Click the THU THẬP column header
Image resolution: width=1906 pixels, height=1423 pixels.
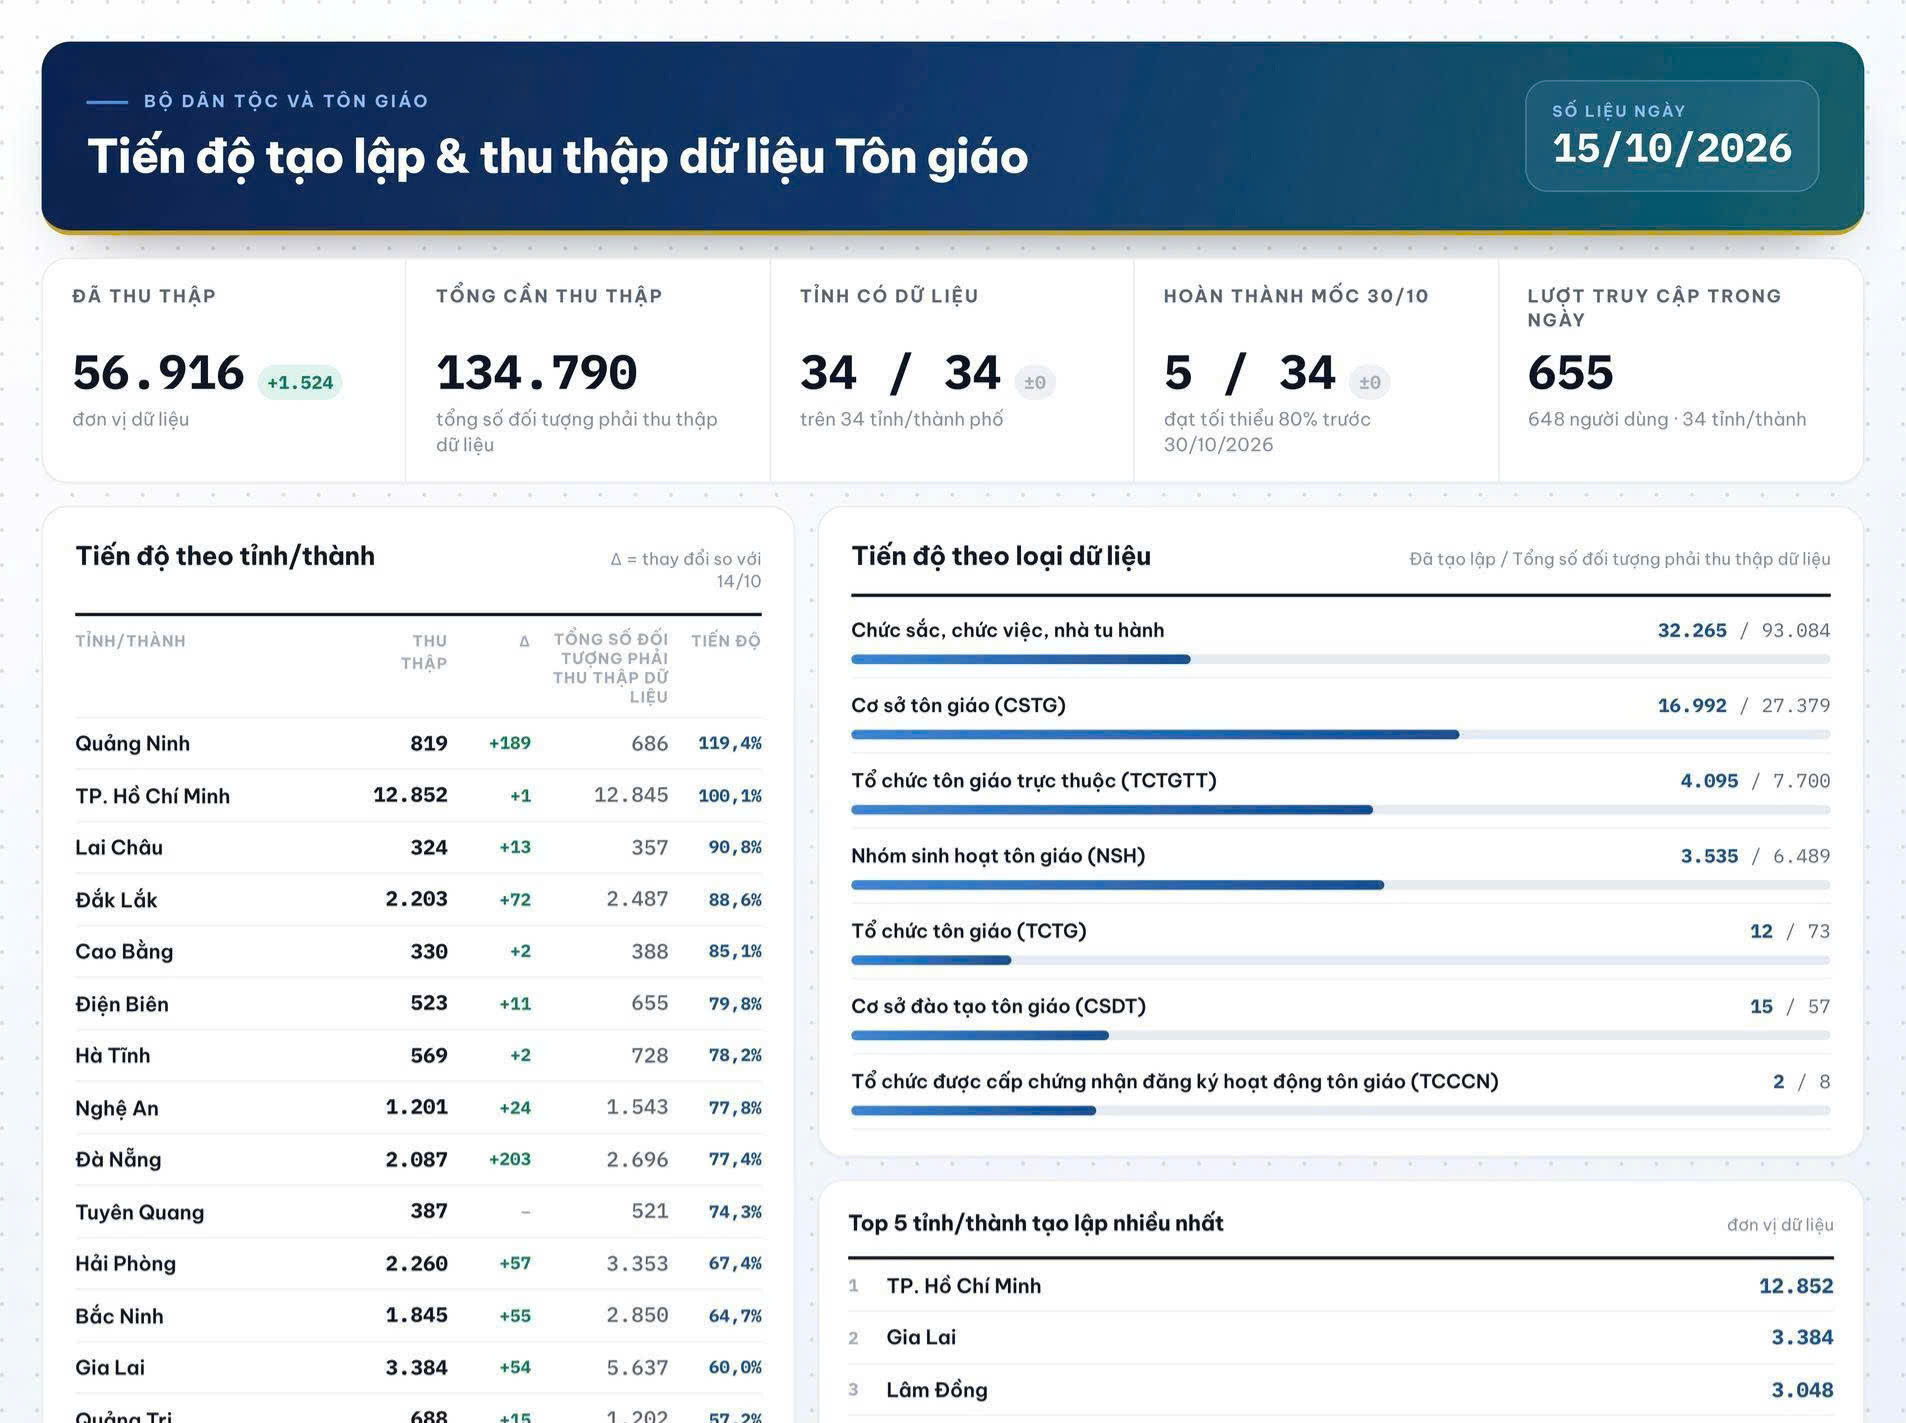point(424,652)
